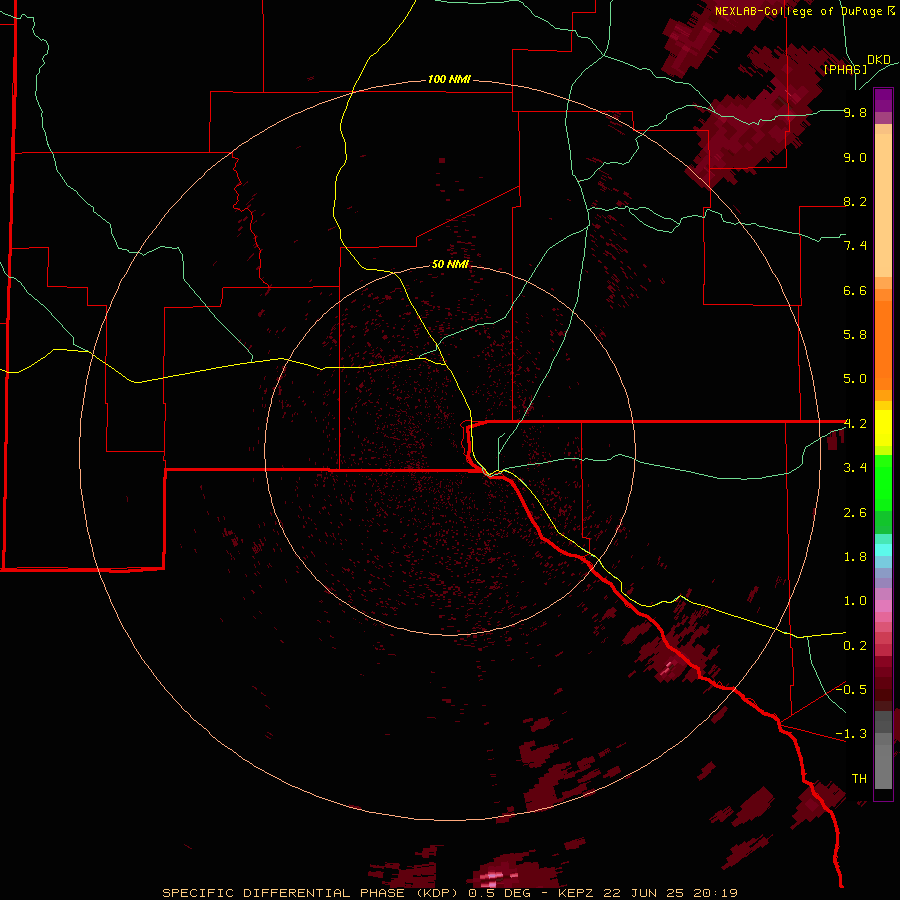900x900 pixels.
Task: Click the 9.0 value on the color scale
Action: (855, 158)
